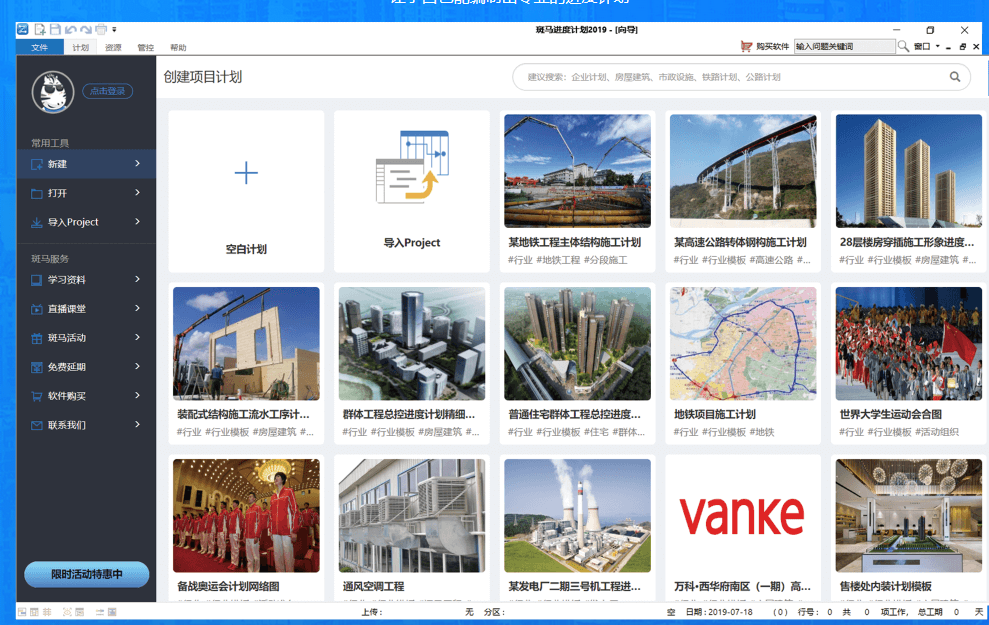Click the 斑马活动 gift icon
Viewport: 989px width, 625px height.
point(37,338)
